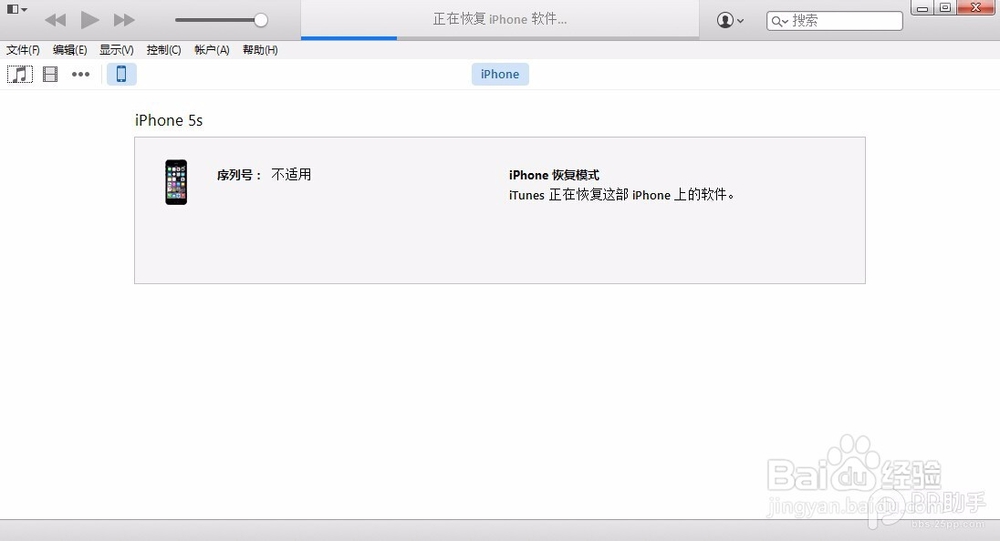Click the rewind previous track button

point(55,20)
